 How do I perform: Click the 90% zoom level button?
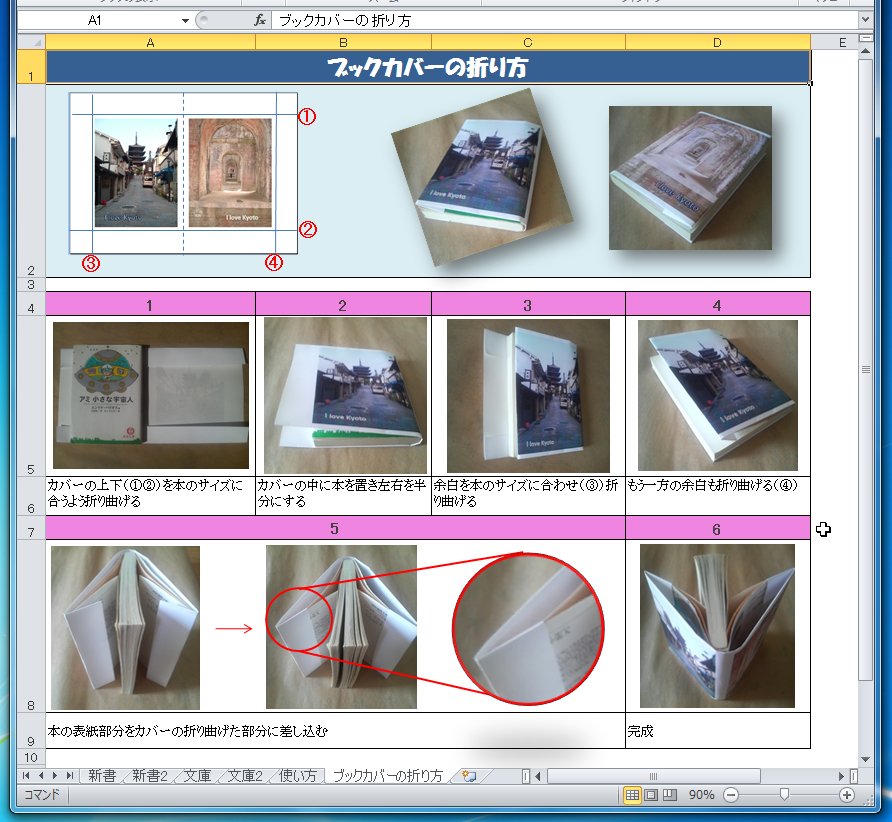tap(701, 795)
